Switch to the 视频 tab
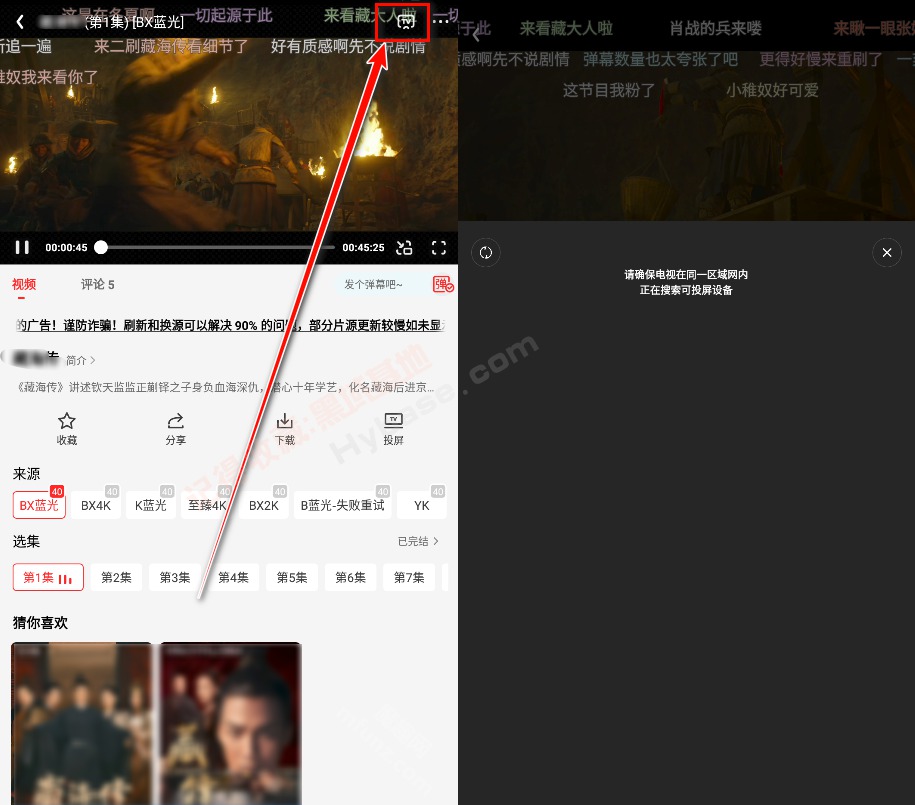The image size is (915, 805). click(x=24, y=284)
